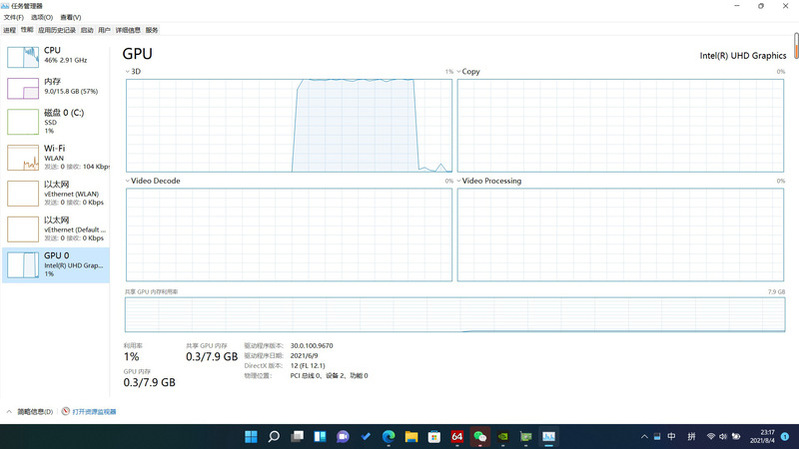Switch to the 服务 tab
Image resolution: width=799 pixels, height=449 pixels.
coord(152,30)
